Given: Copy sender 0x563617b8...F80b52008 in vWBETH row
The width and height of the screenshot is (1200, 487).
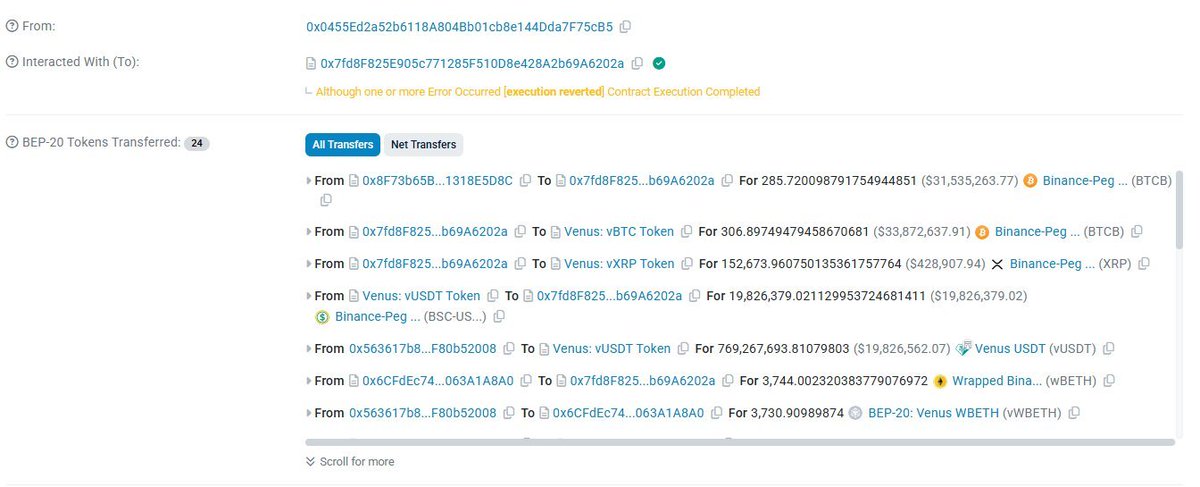Looking at the screenshot, I should 510,413.
